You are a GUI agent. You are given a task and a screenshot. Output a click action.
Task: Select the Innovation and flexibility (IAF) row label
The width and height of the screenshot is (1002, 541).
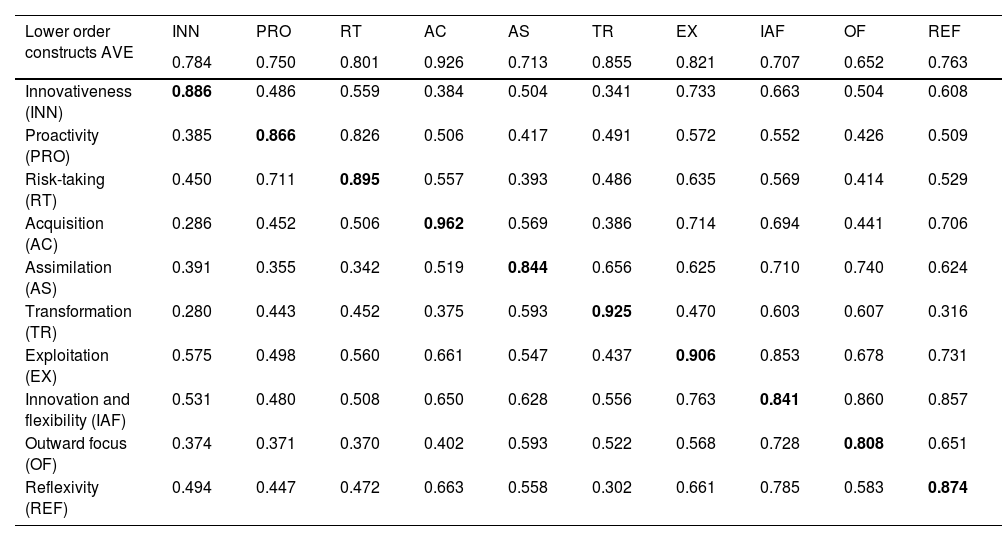pyautogui.click(x=77, y=409)
